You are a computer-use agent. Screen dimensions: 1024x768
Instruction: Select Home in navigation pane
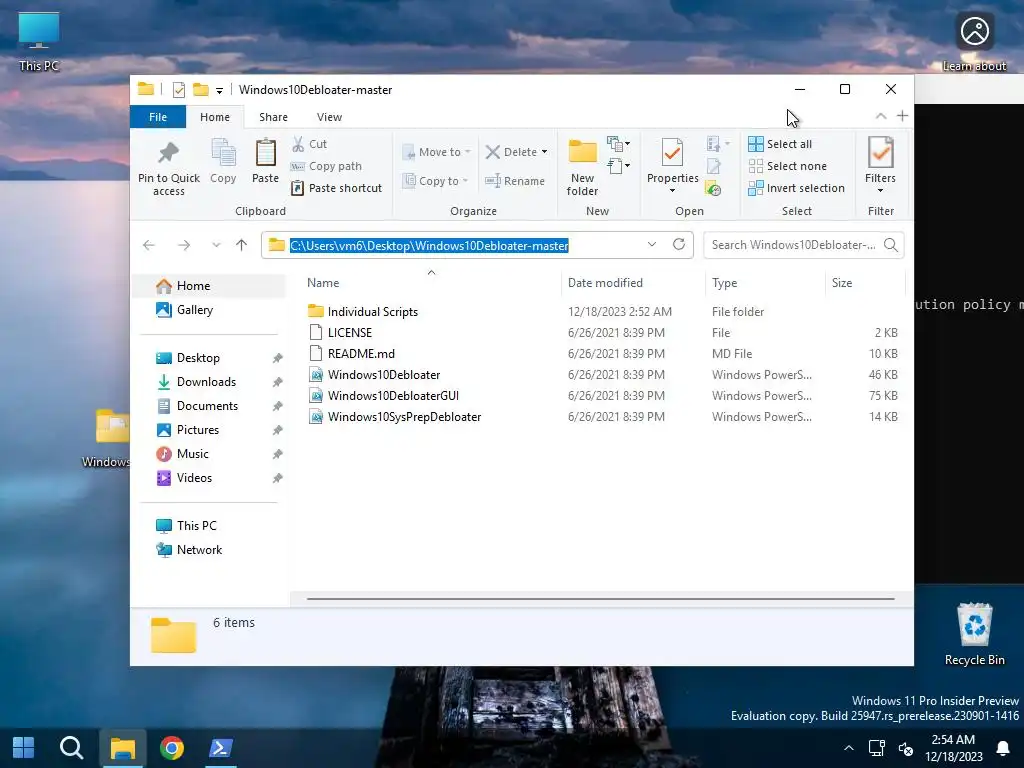tap(210, 286)
